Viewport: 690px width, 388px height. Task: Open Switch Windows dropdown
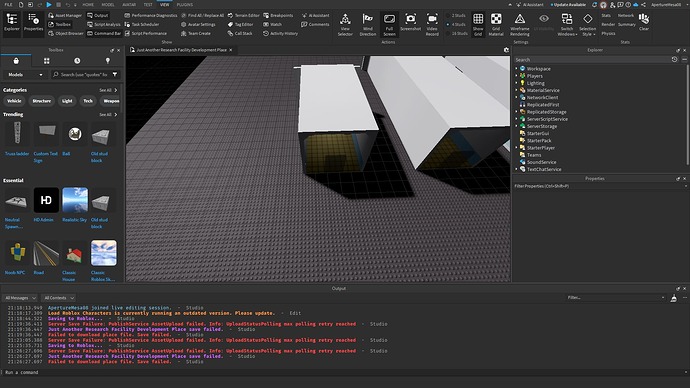(567, 24)
